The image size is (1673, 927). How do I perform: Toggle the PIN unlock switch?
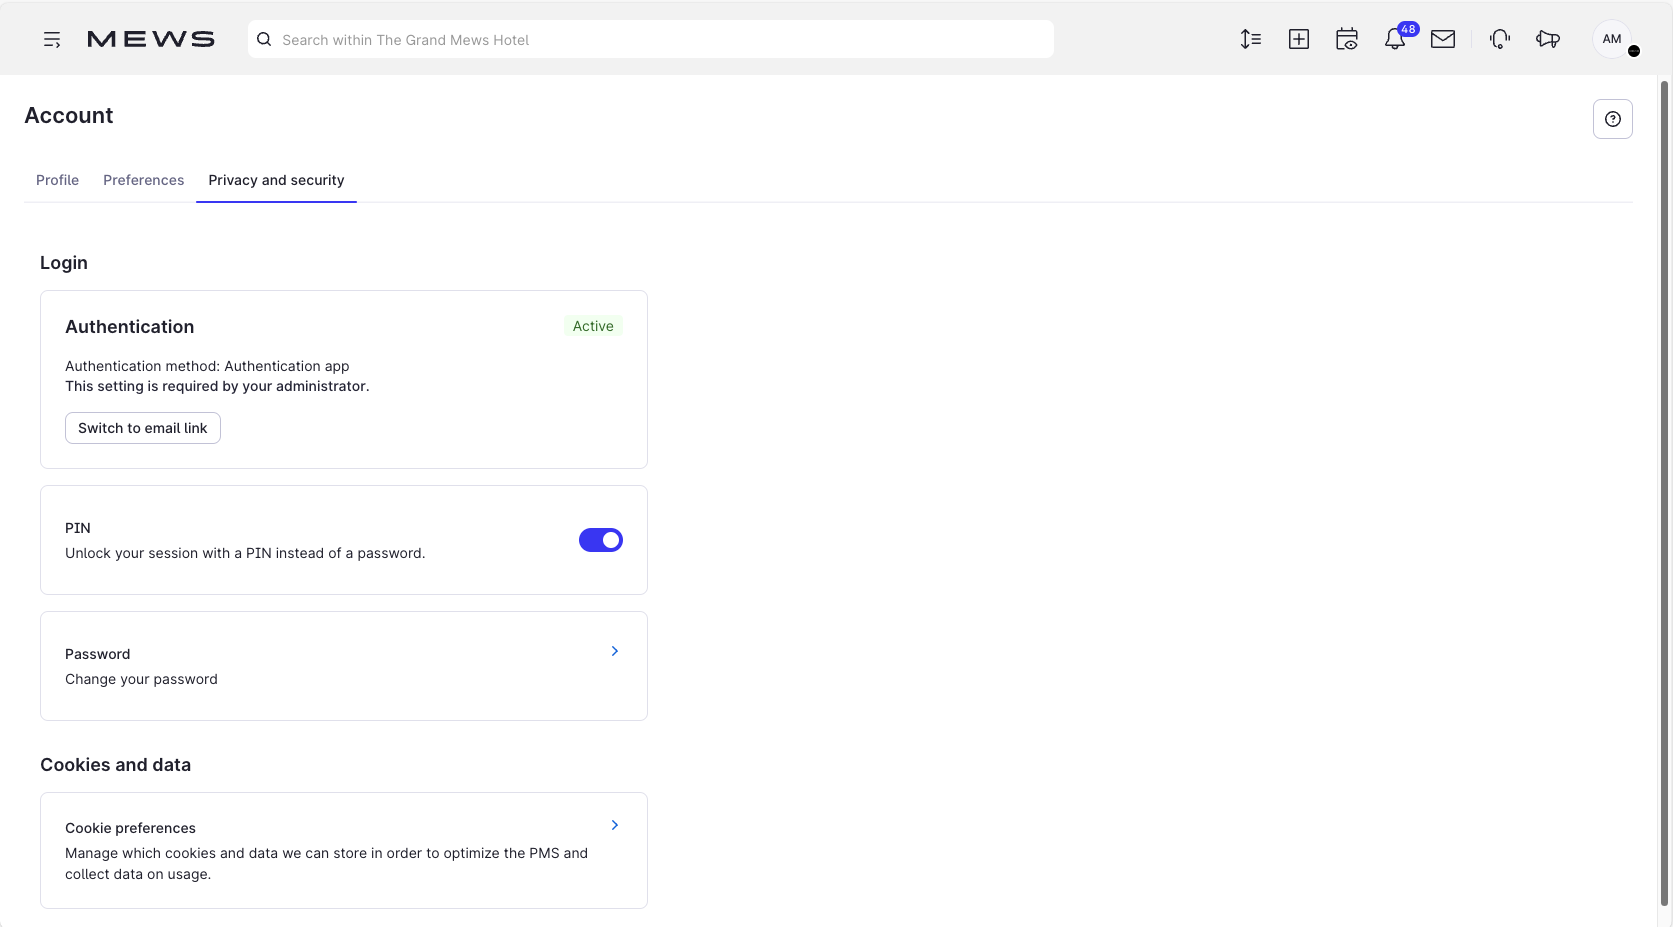601,540
